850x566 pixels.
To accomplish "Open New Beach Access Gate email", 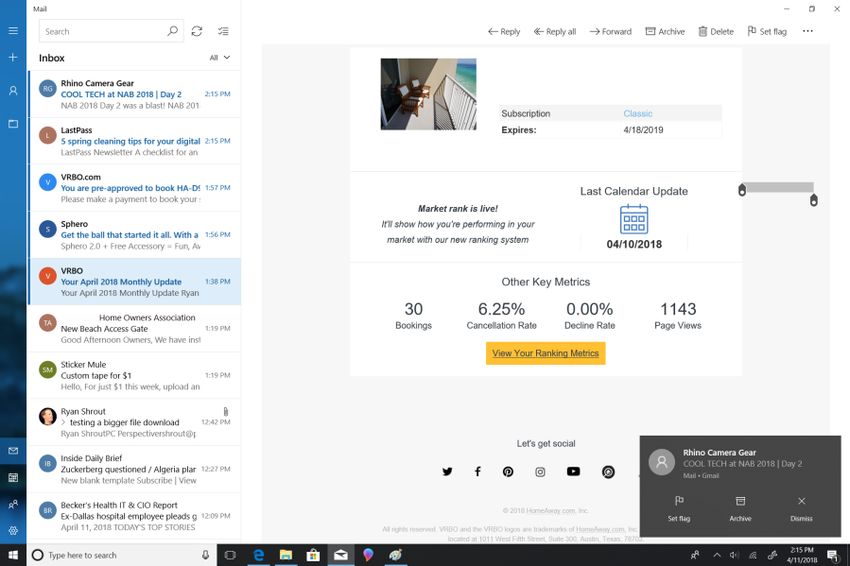I will coord(135,329).
